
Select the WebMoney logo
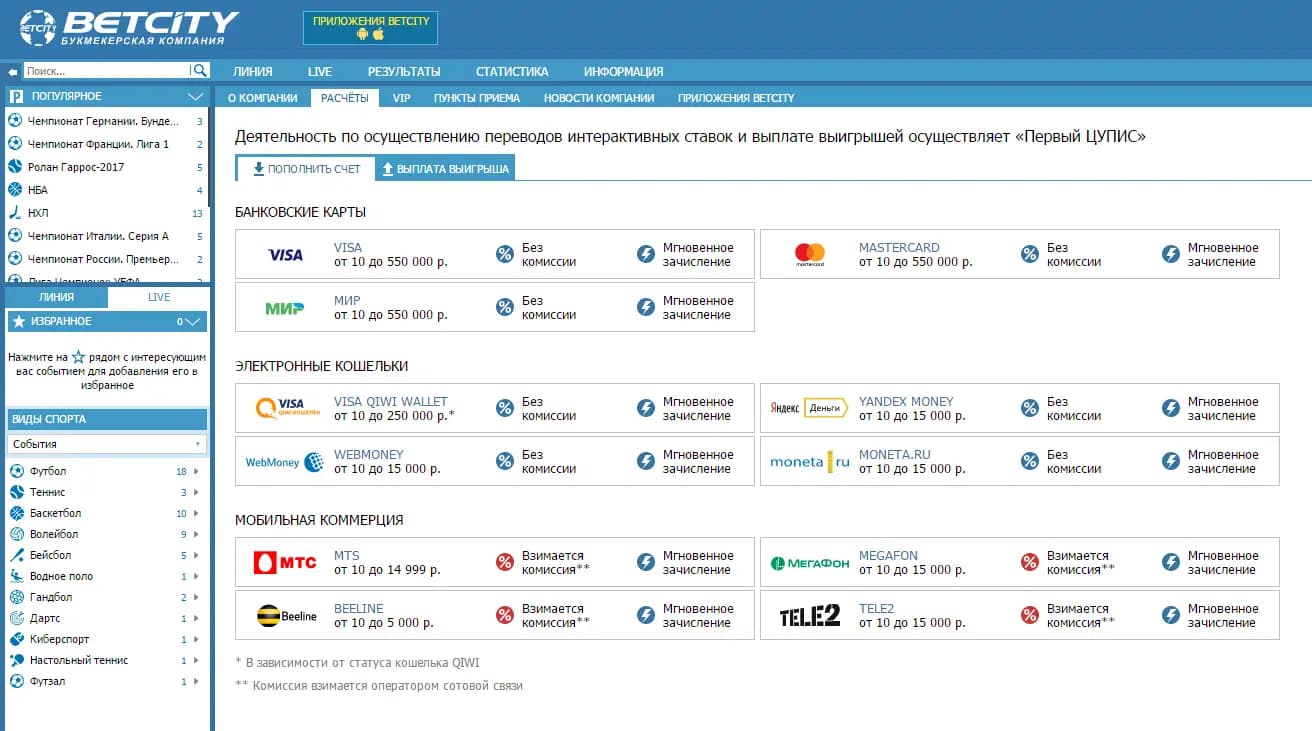tap(285, 462)
